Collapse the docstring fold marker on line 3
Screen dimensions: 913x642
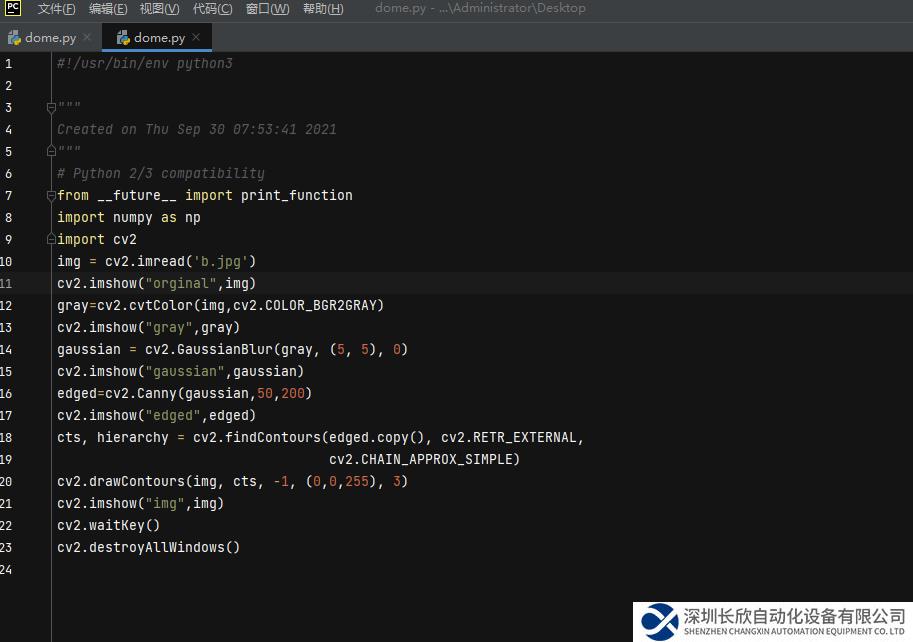[51, 108]
